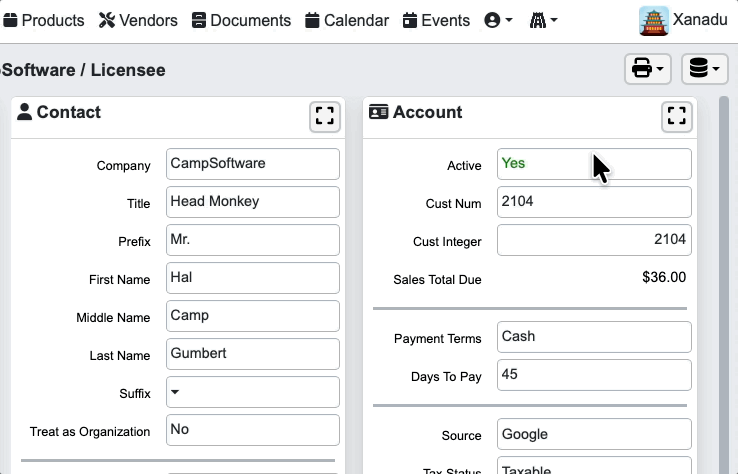Screen dimensions: 738x474
Task: Click the Contact person icon
Action: click(x=25, y=112)
